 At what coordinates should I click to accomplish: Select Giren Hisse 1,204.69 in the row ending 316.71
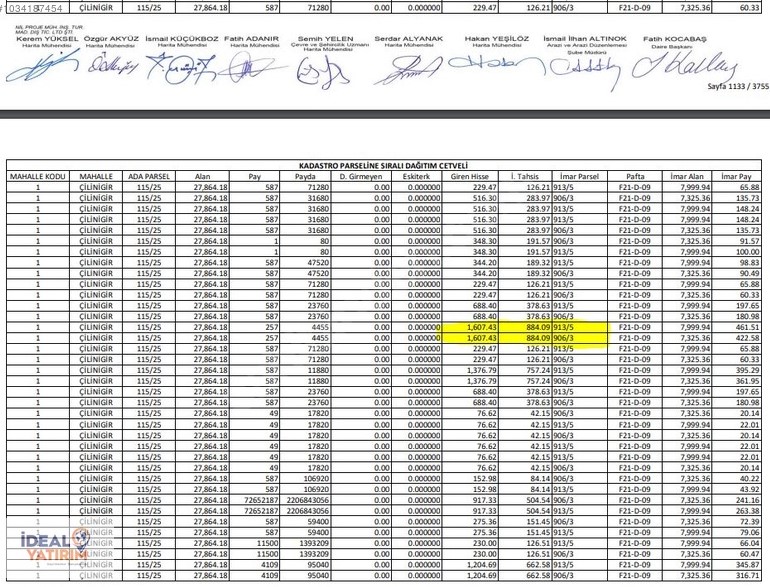(x=481, y=576)
